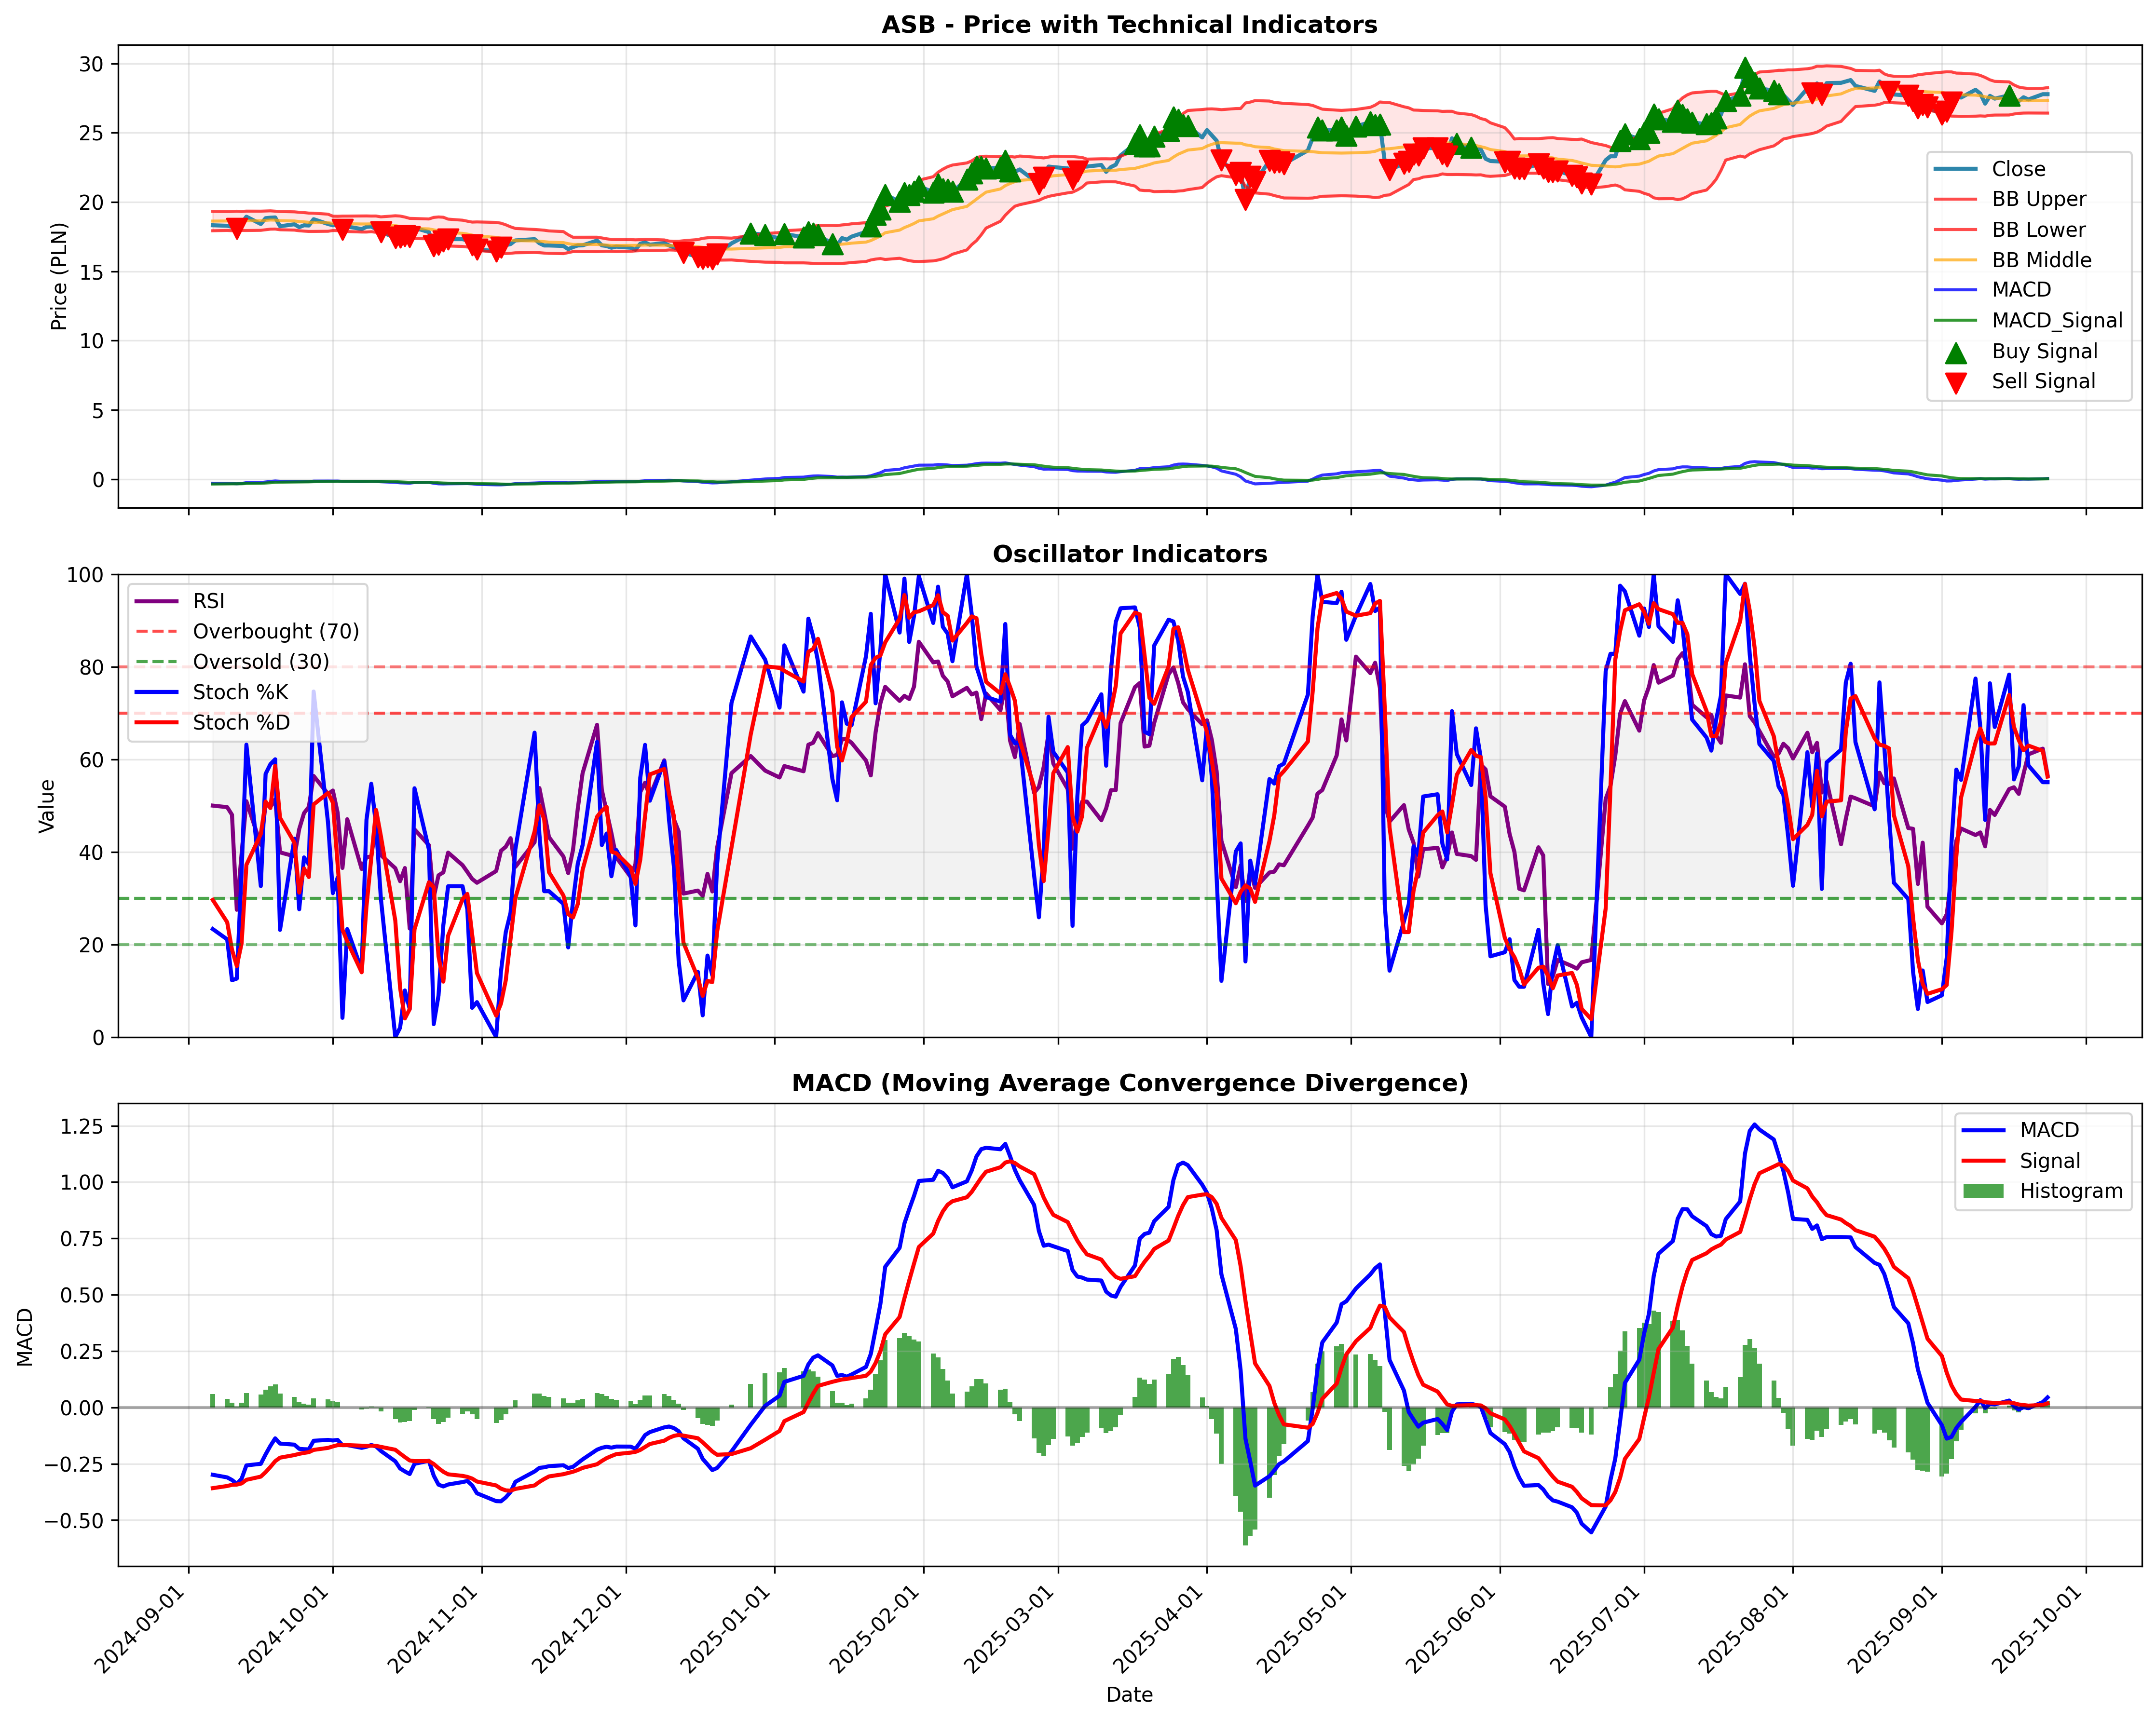The image size is (2156, 1720).
Task: Click the '0.50' tick on the MACD axis
Action: [81, 1295]
